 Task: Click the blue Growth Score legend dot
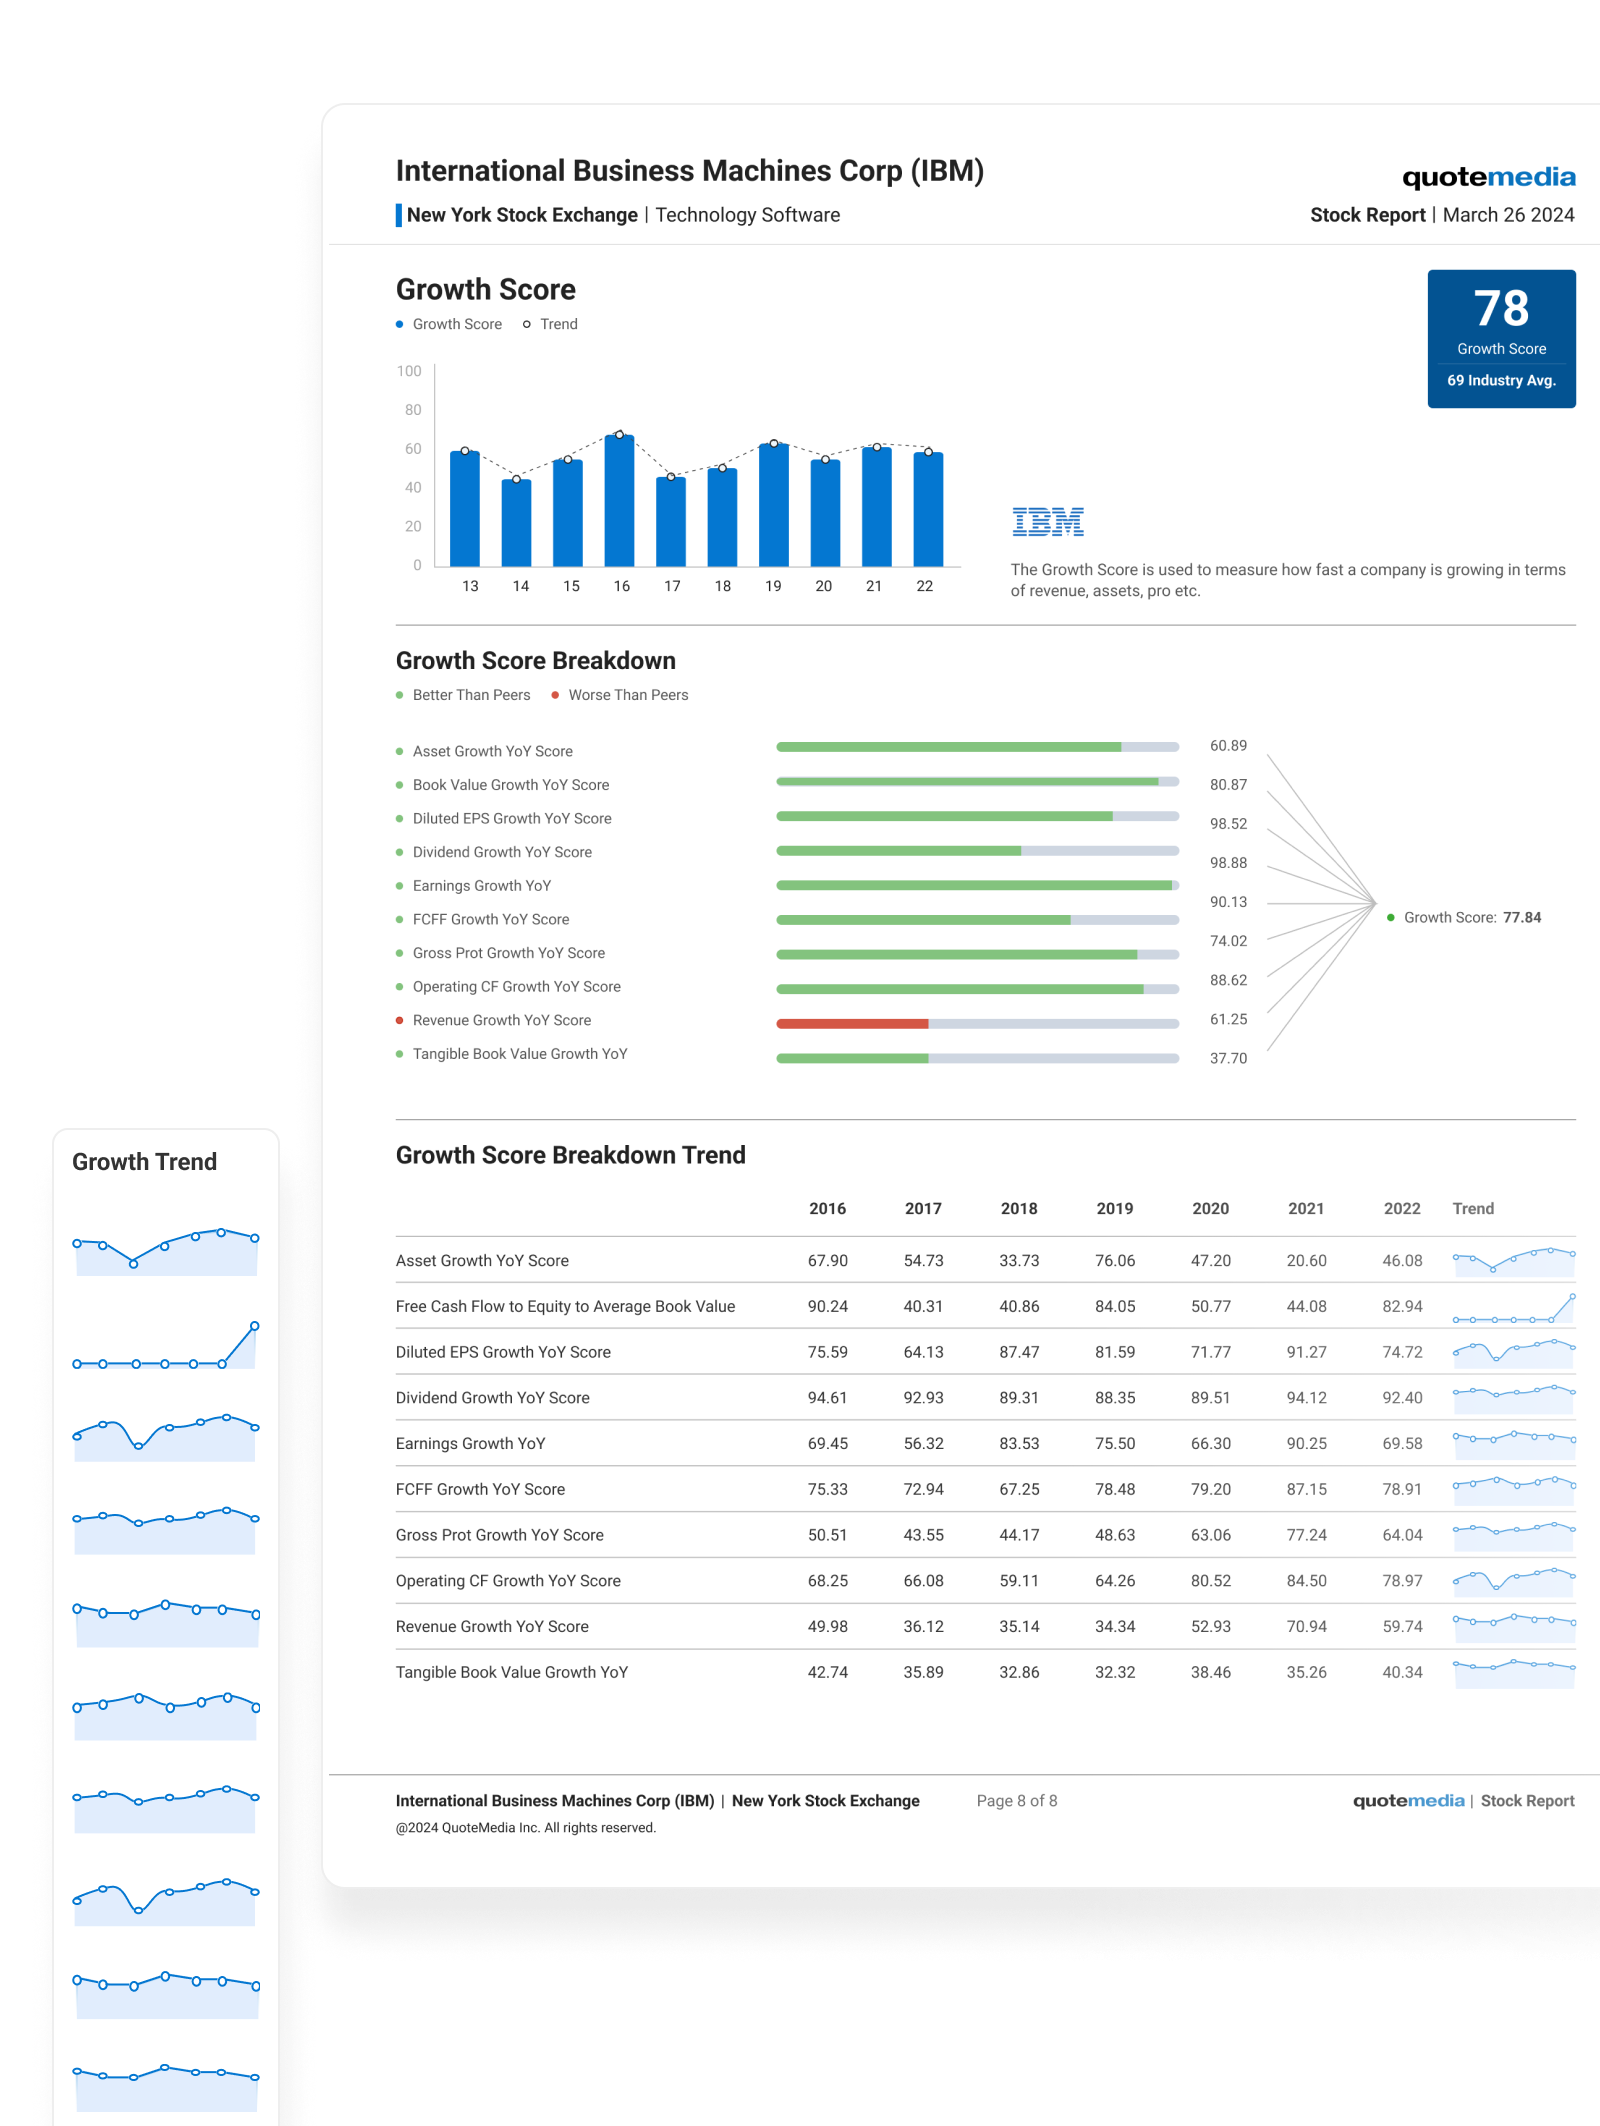pyautogui.click(x=400, y=324)
